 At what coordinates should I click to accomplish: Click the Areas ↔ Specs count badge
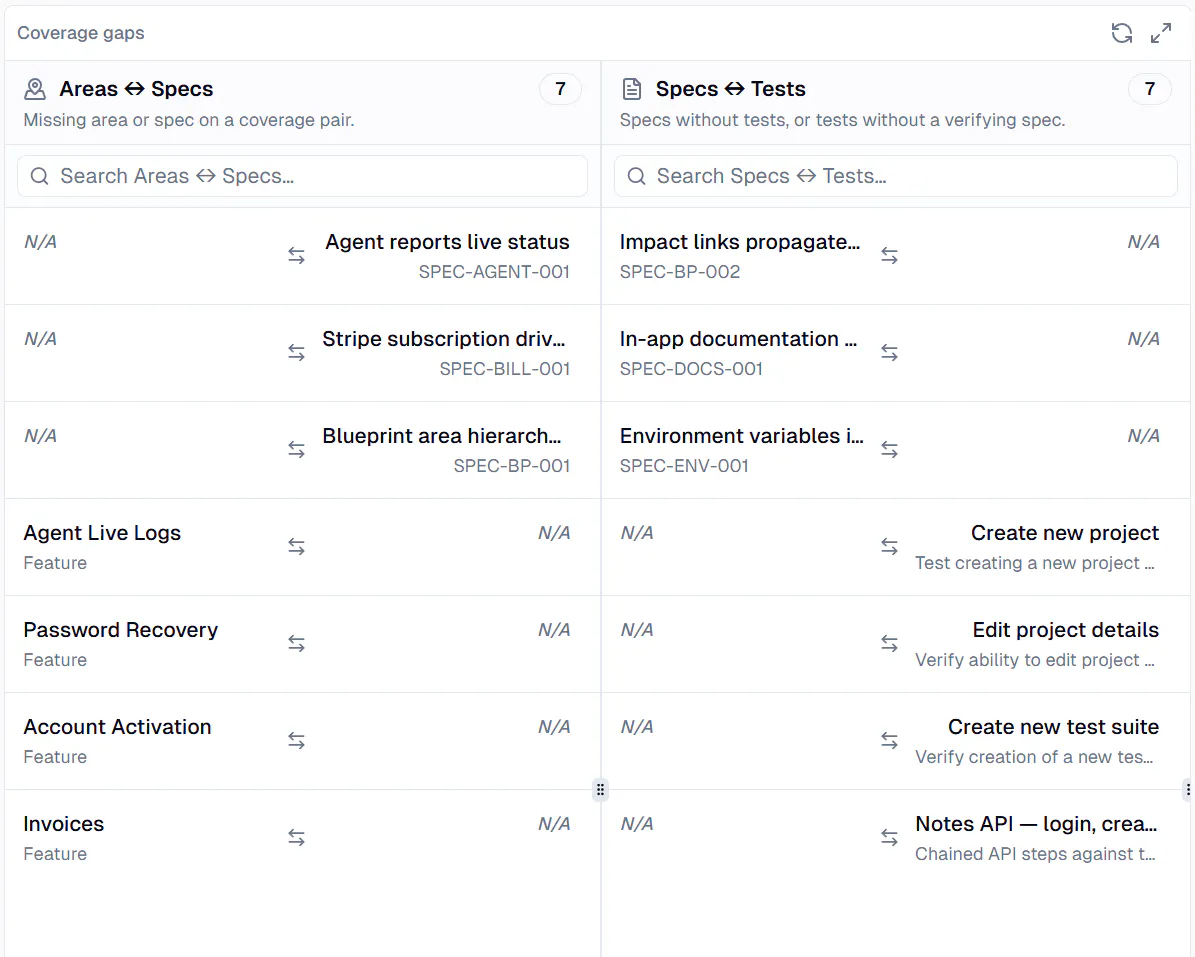coord(560,89)
